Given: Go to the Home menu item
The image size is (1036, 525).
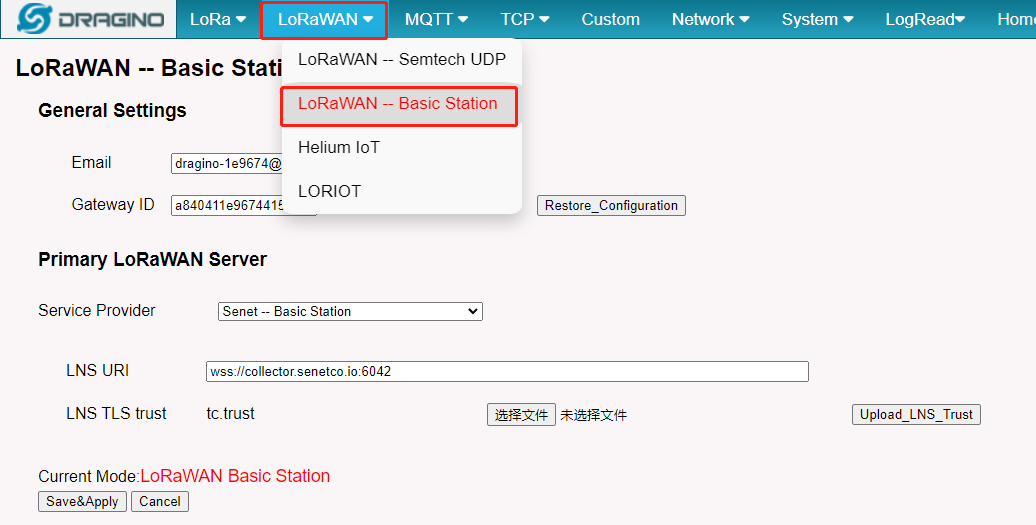Looking at the screenshot, I should pyautogui.click(x=1016, y=20).
